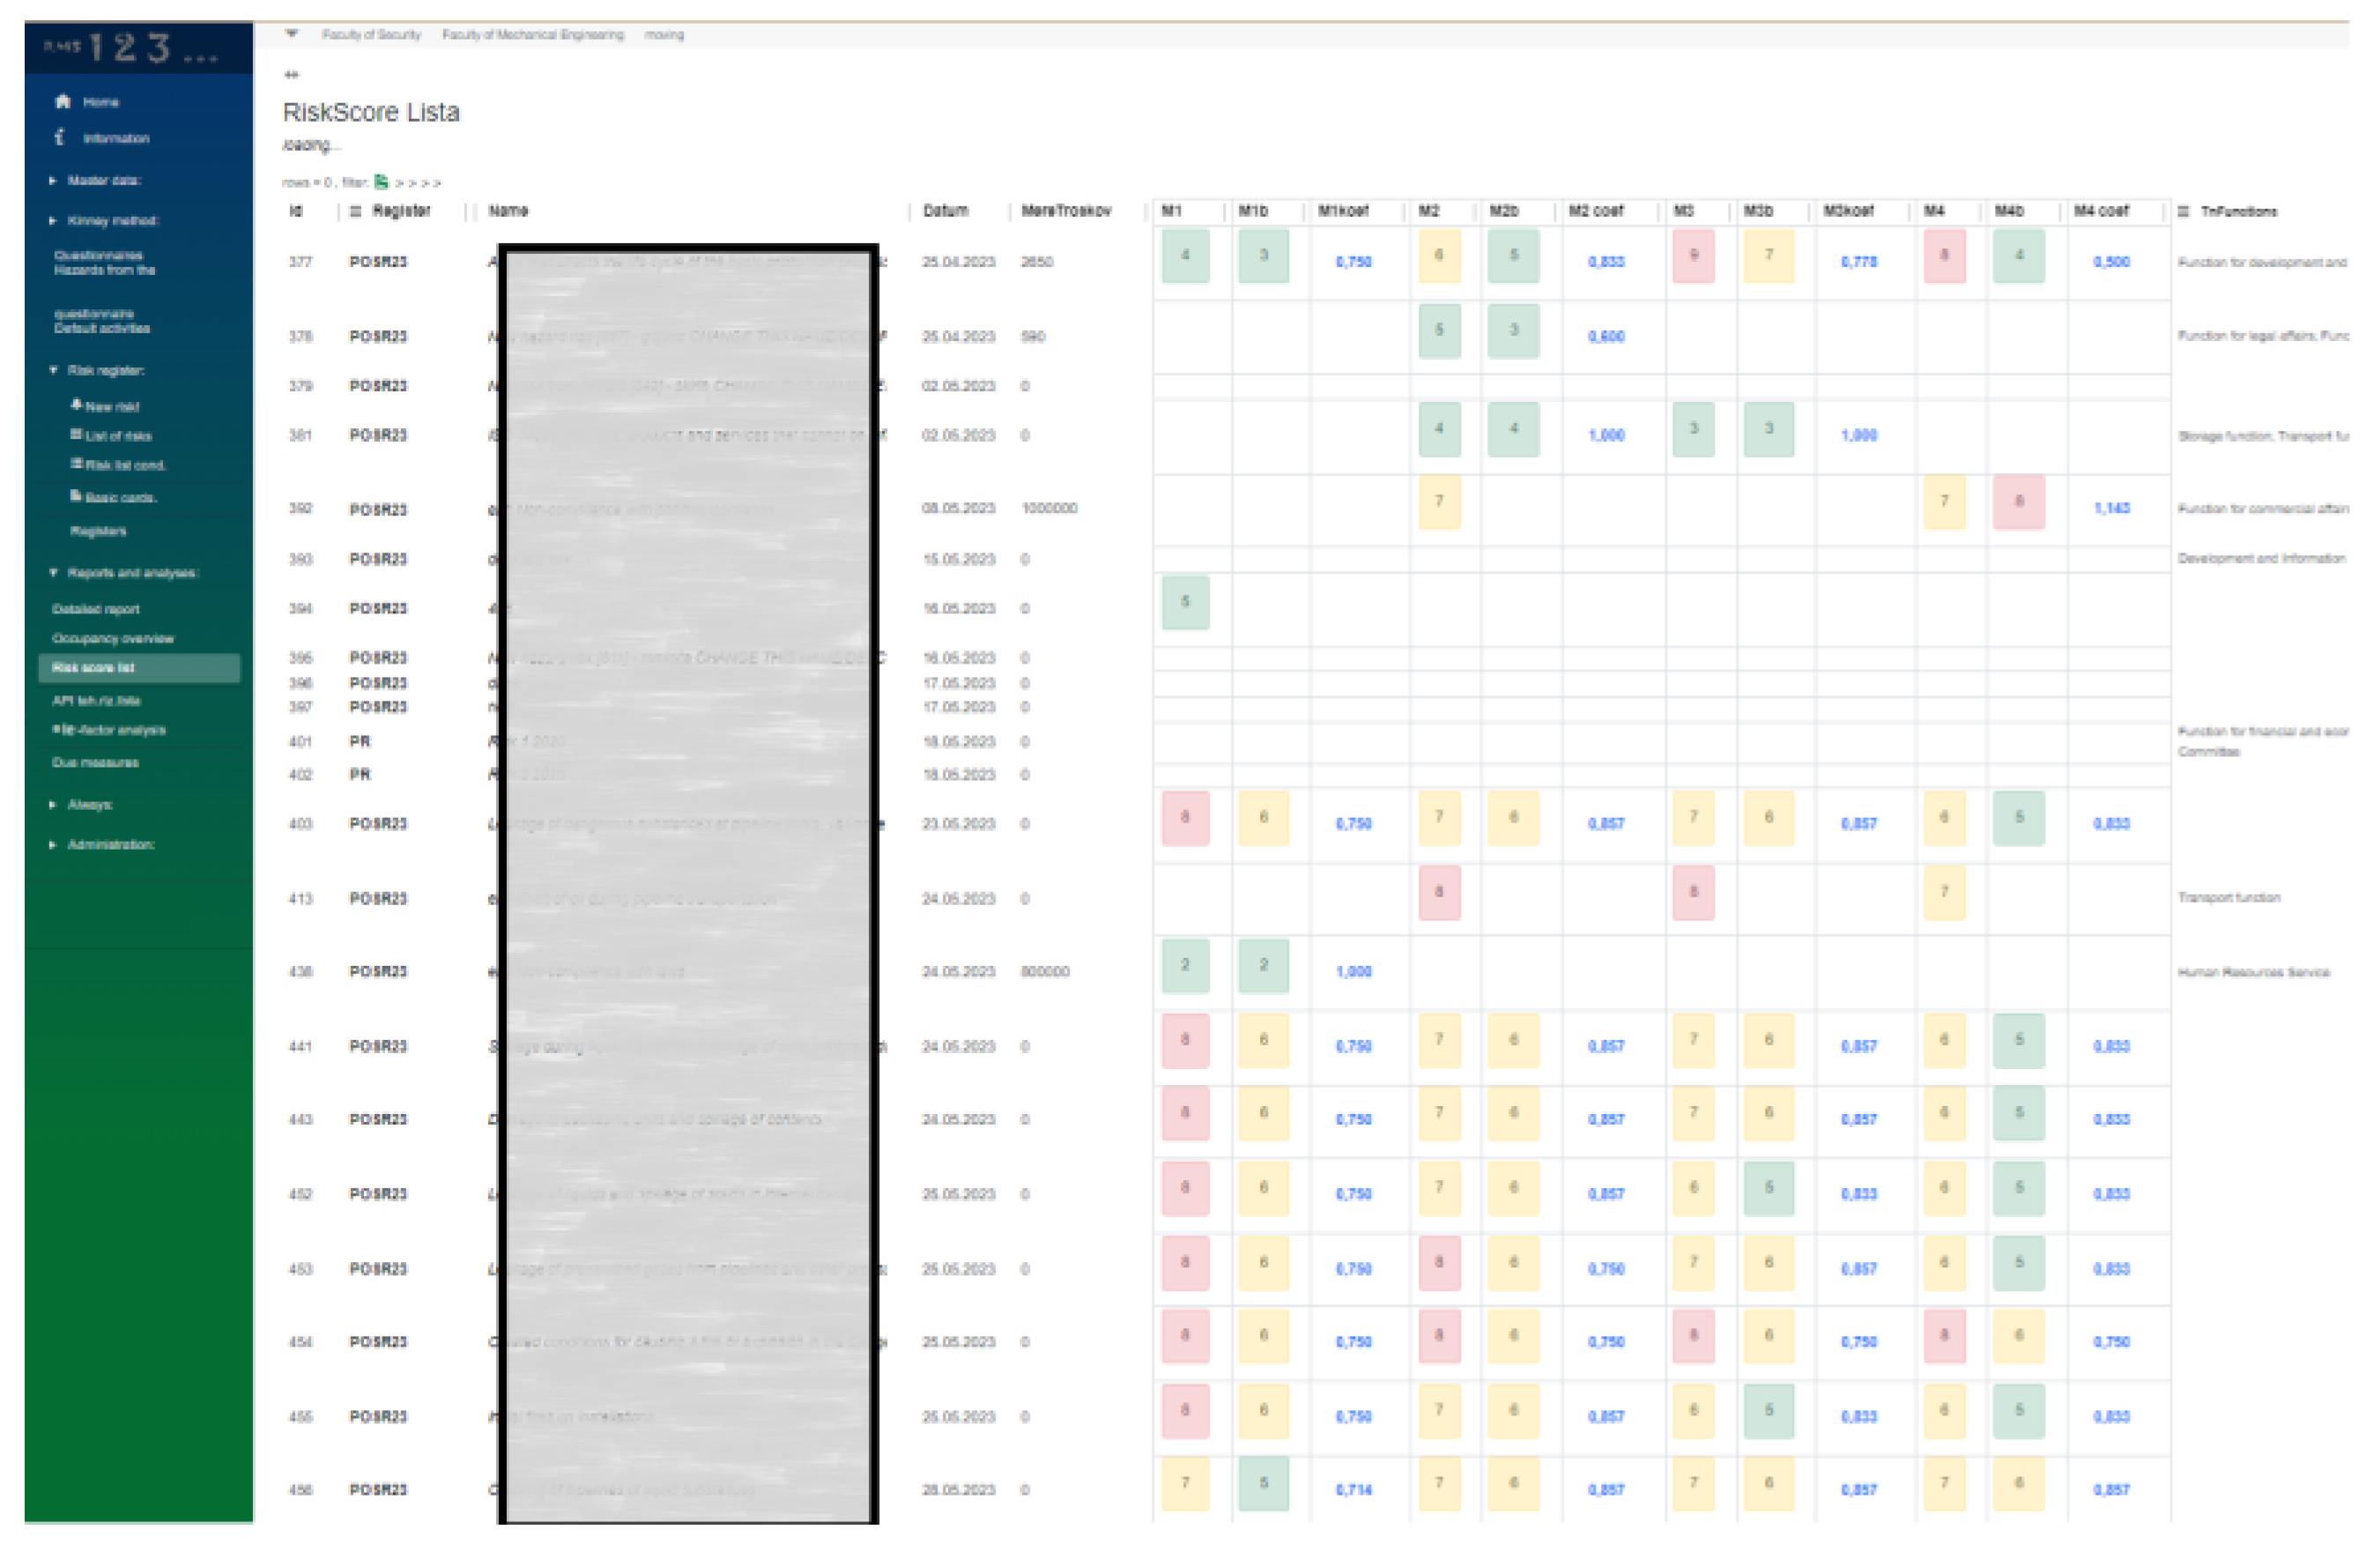Click the Risk list cond. table icon
The height and width of the screenshot is (1552, 2380).
pyautogui.click(x=76, y=464)
